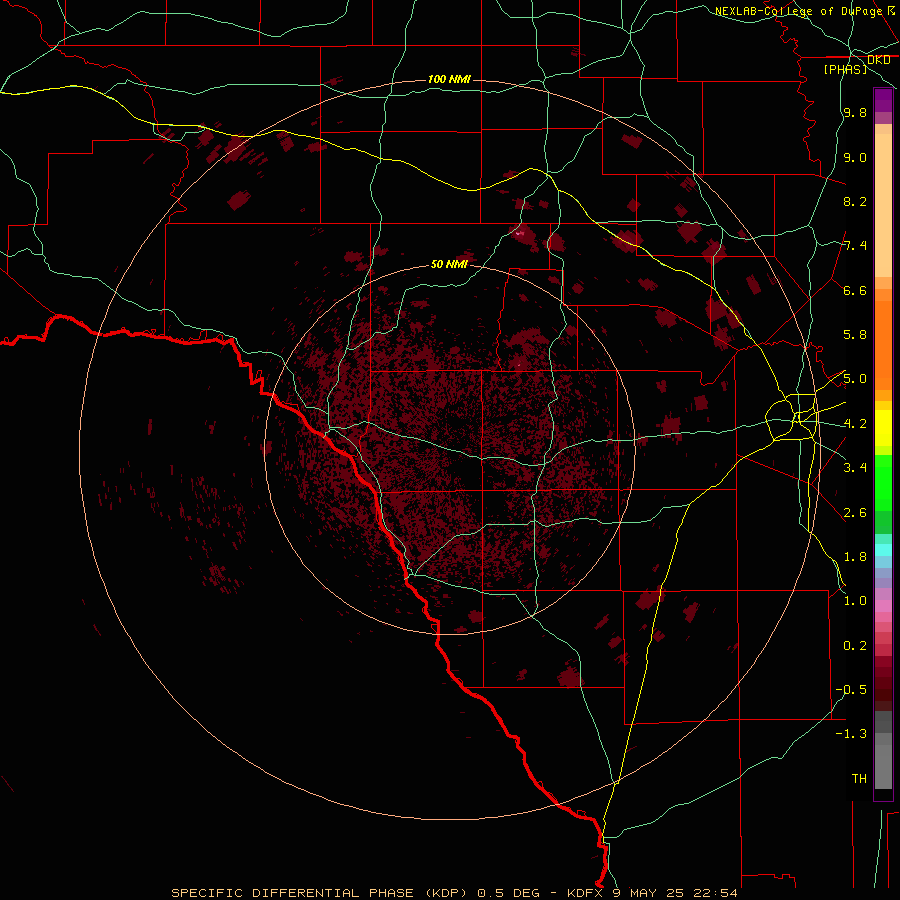Click the NEXLAB-College of DuPage header text

[x=798, y=11]
